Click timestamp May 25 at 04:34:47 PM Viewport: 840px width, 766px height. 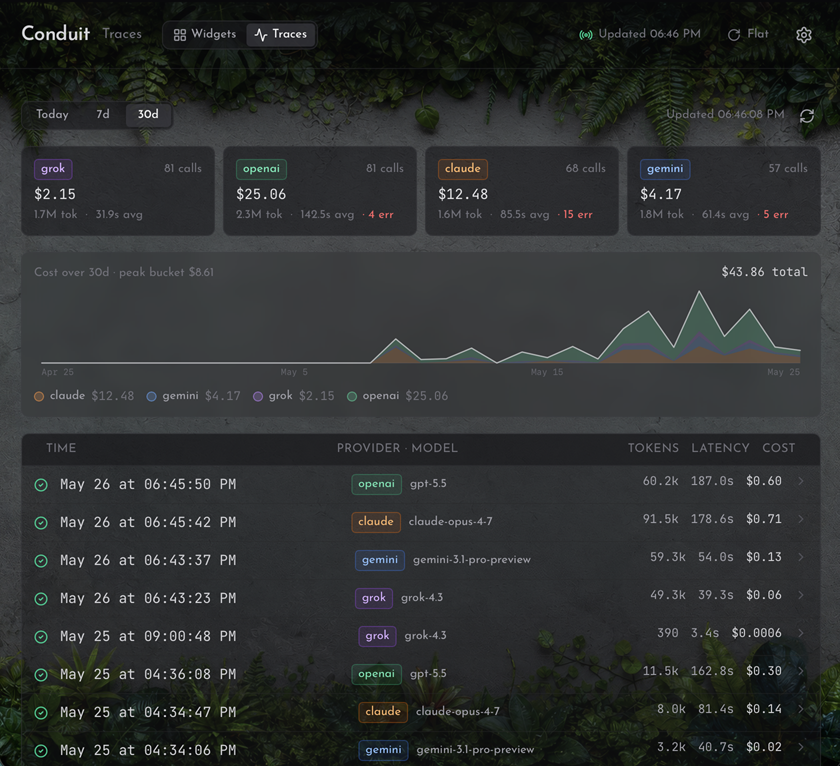[148, 713]
